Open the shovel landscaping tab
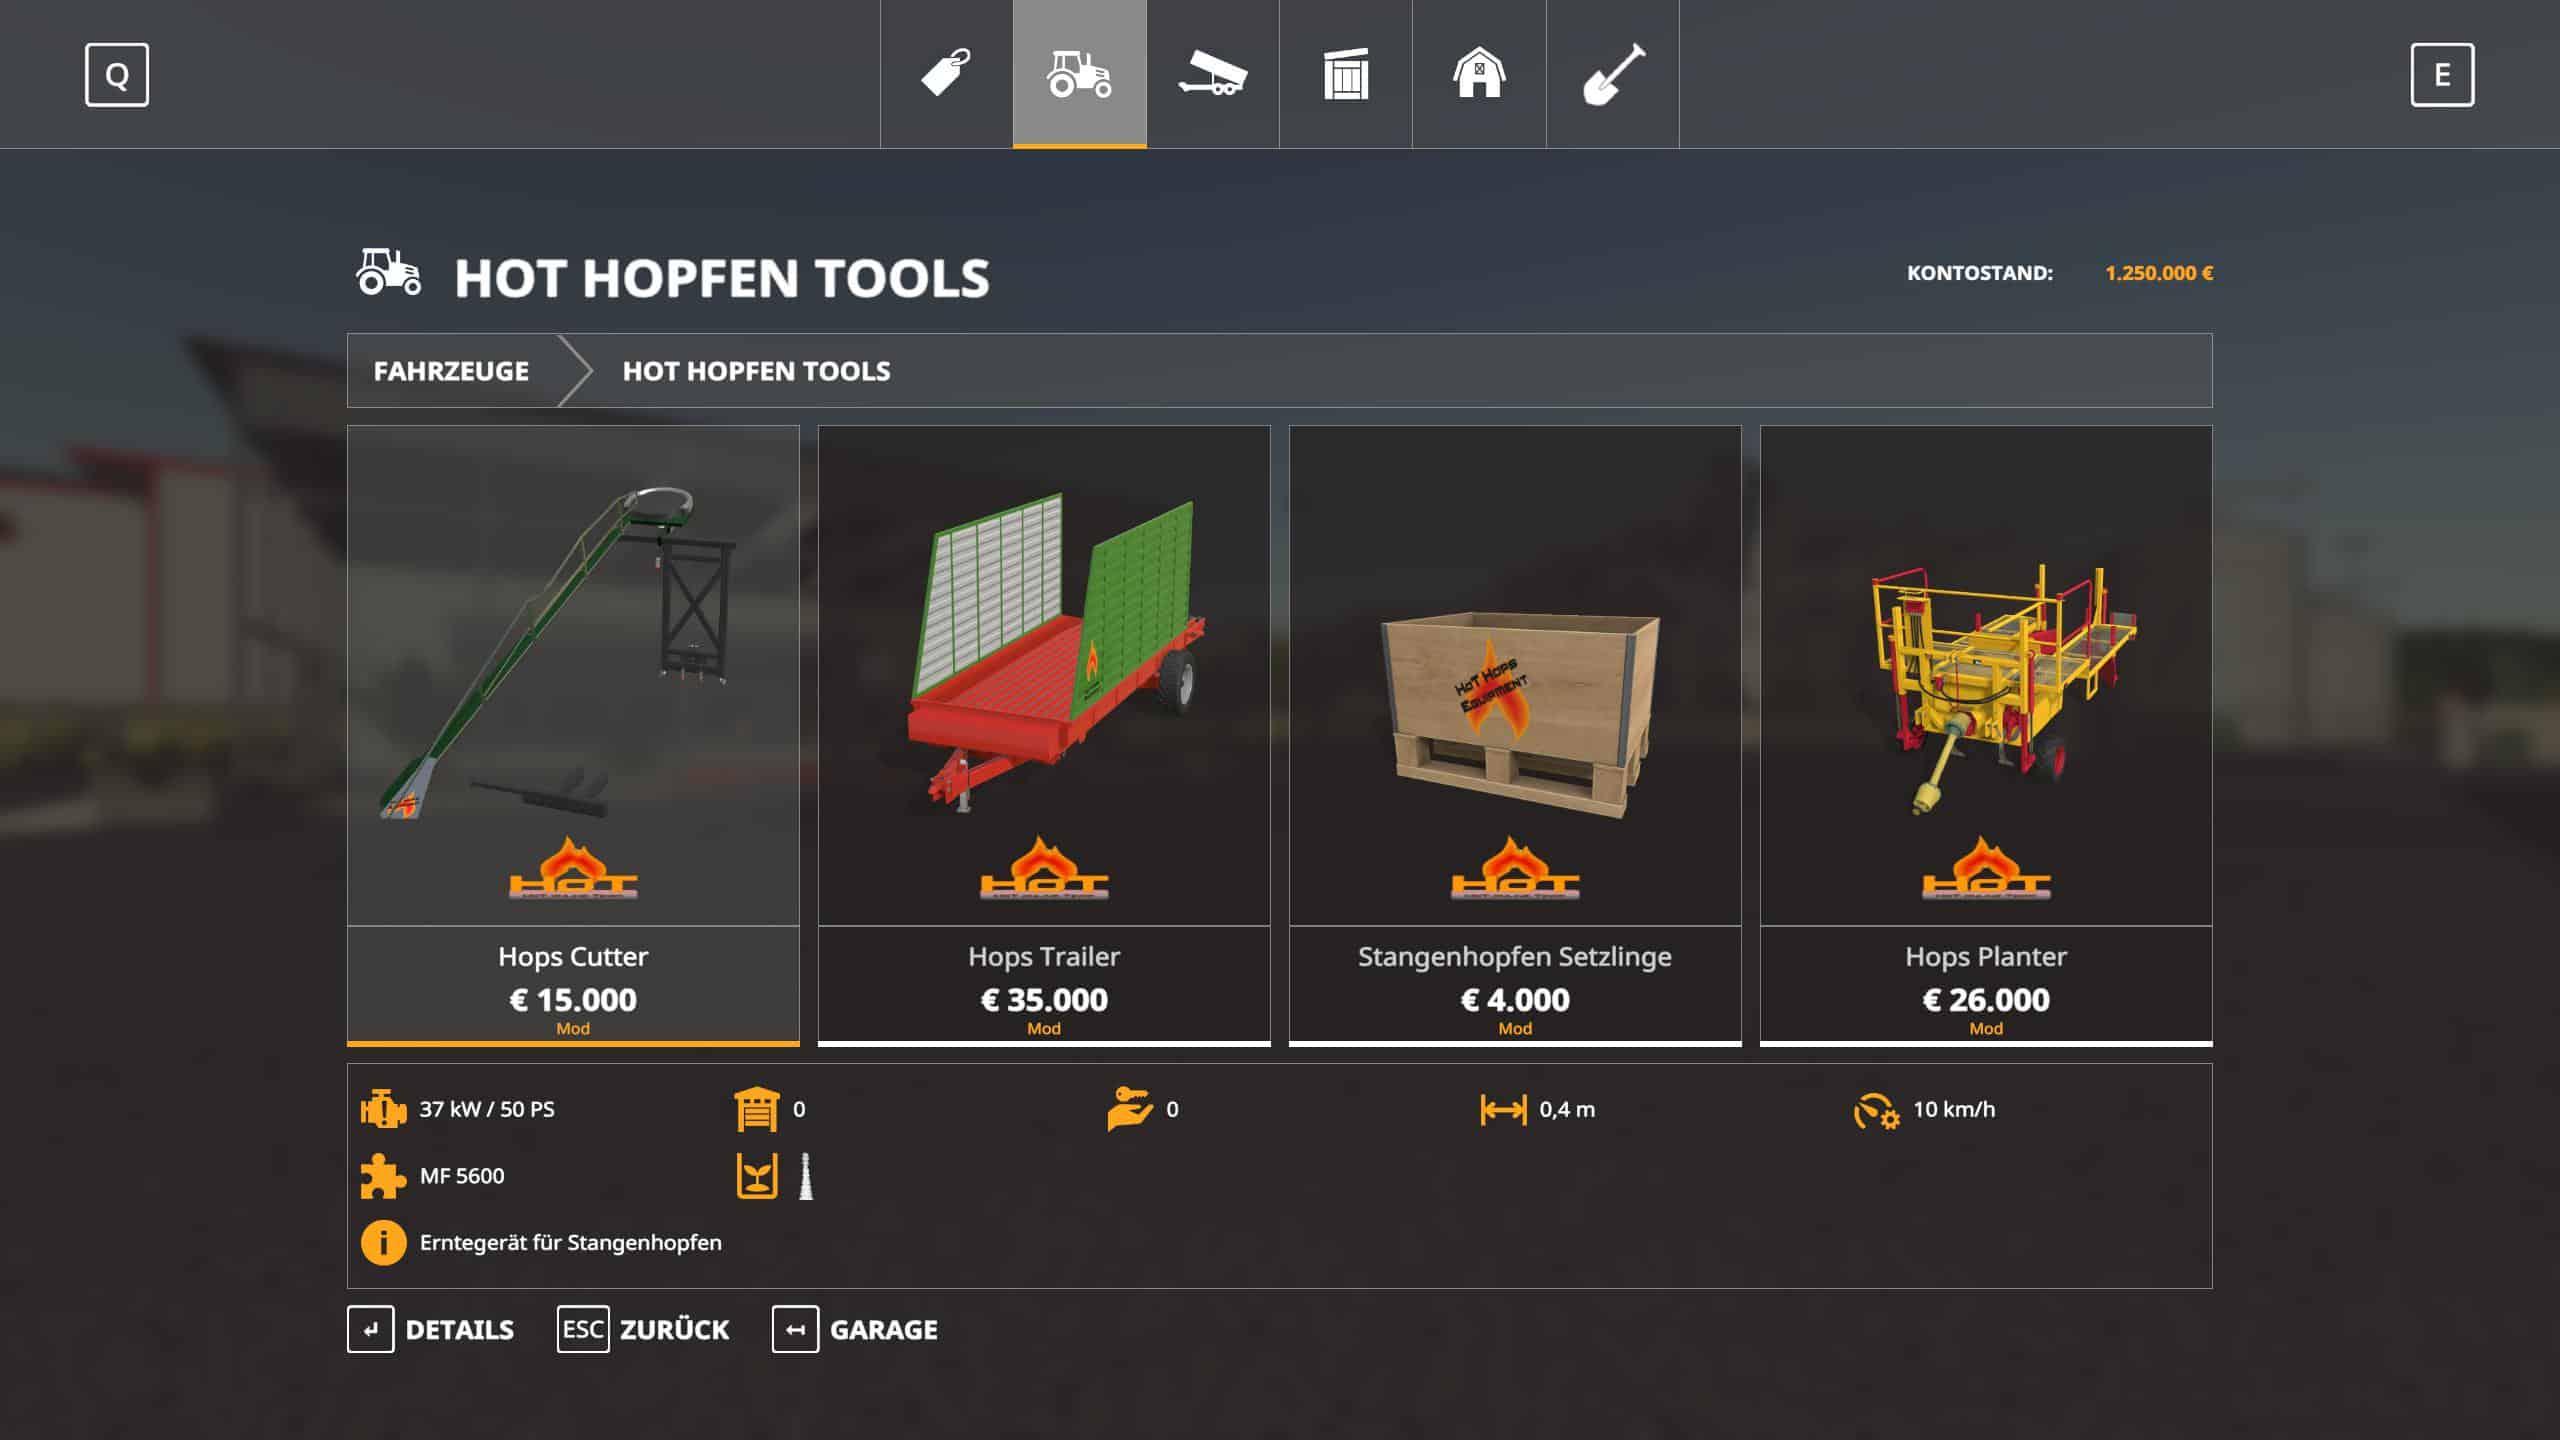This screenshot has width=2560, height=1440. 1613,74
